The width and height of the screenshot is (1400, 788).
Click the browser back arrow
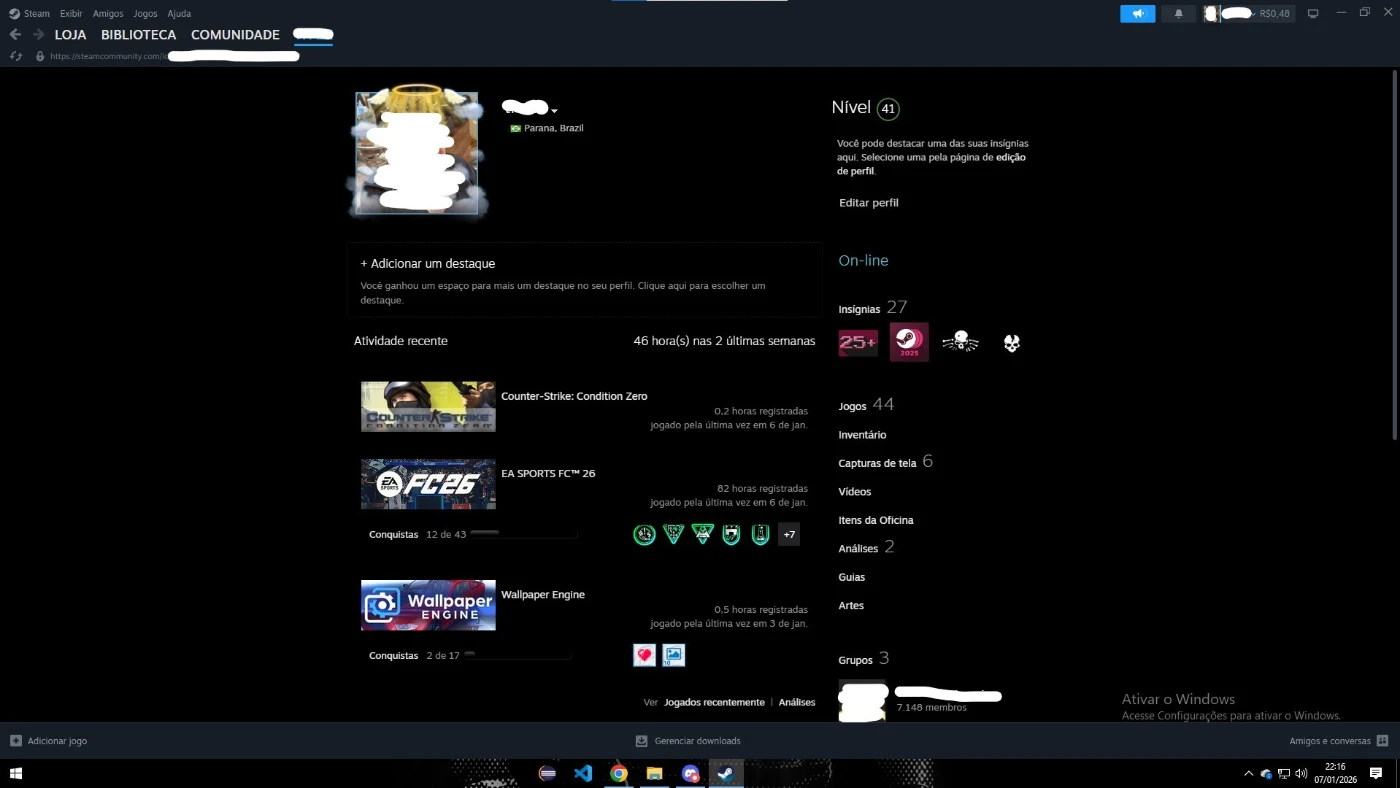click(15, 35)
